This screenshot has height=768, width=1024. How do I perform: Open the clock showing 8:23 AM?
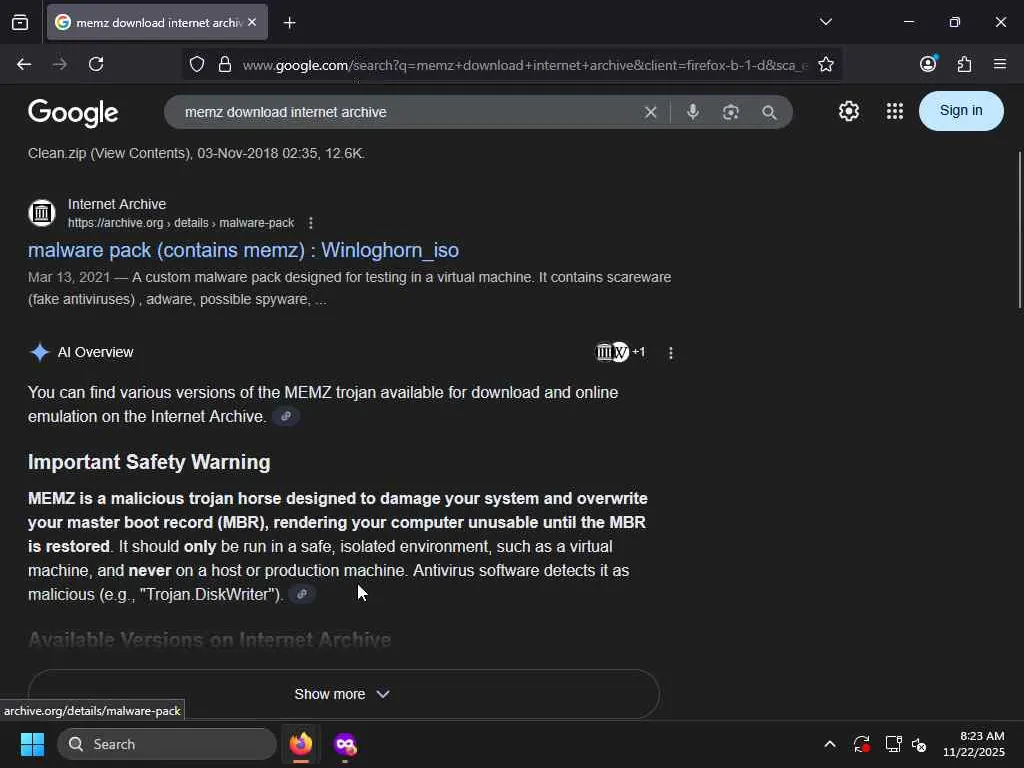point(974,744)
